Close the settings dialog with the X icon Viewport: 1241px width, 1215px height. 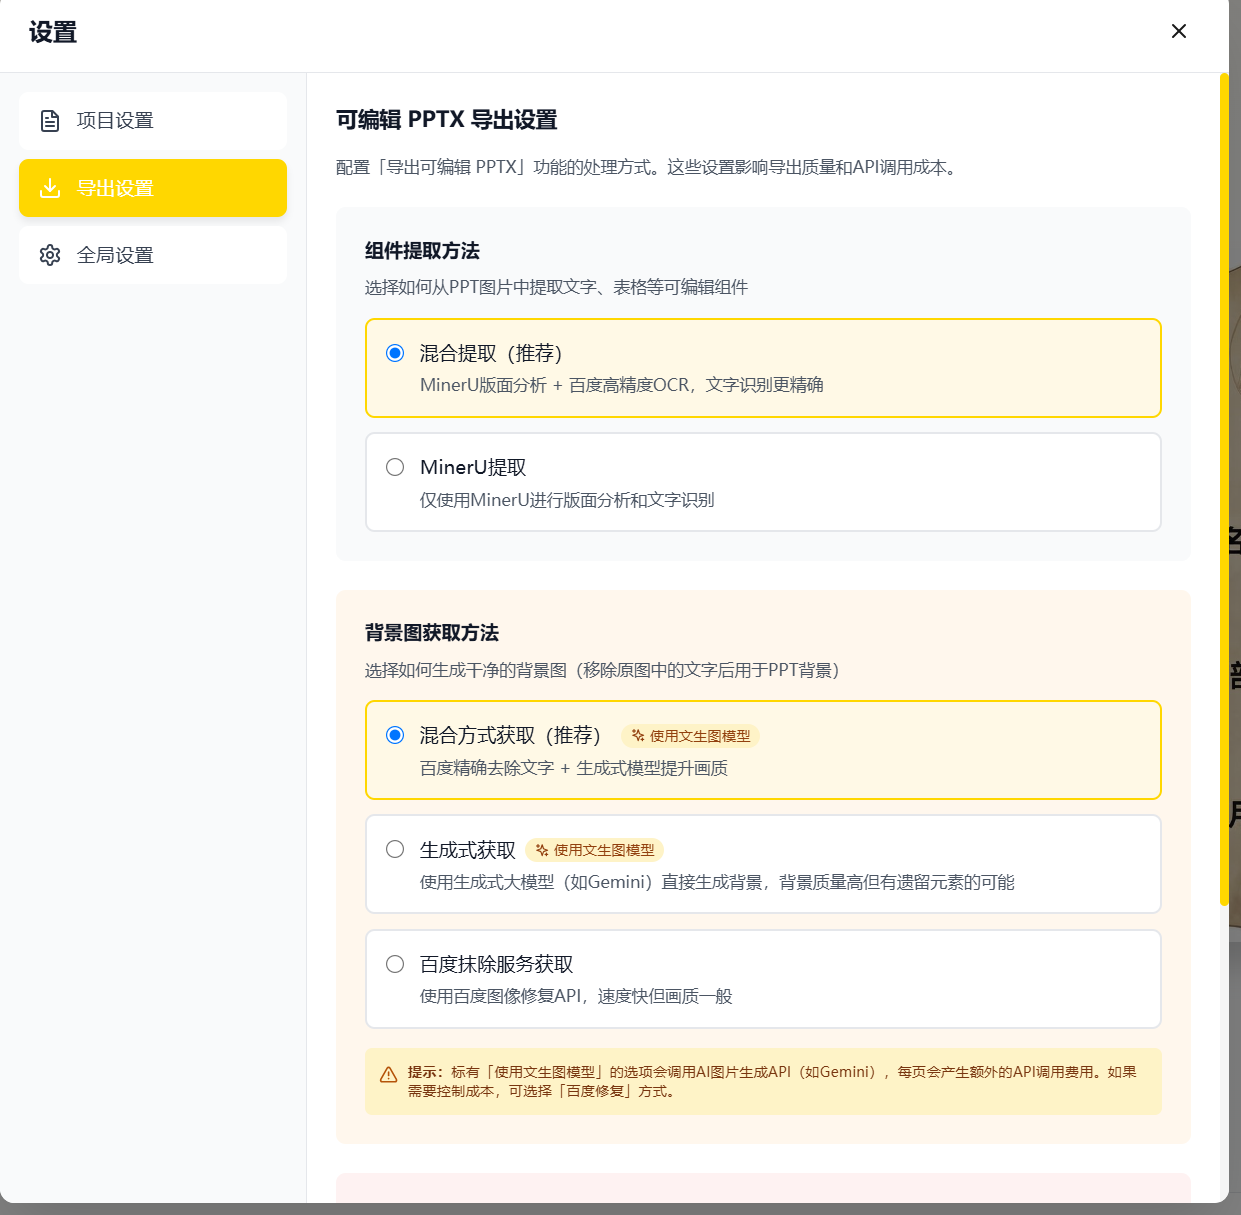[x=1179, y=31]
